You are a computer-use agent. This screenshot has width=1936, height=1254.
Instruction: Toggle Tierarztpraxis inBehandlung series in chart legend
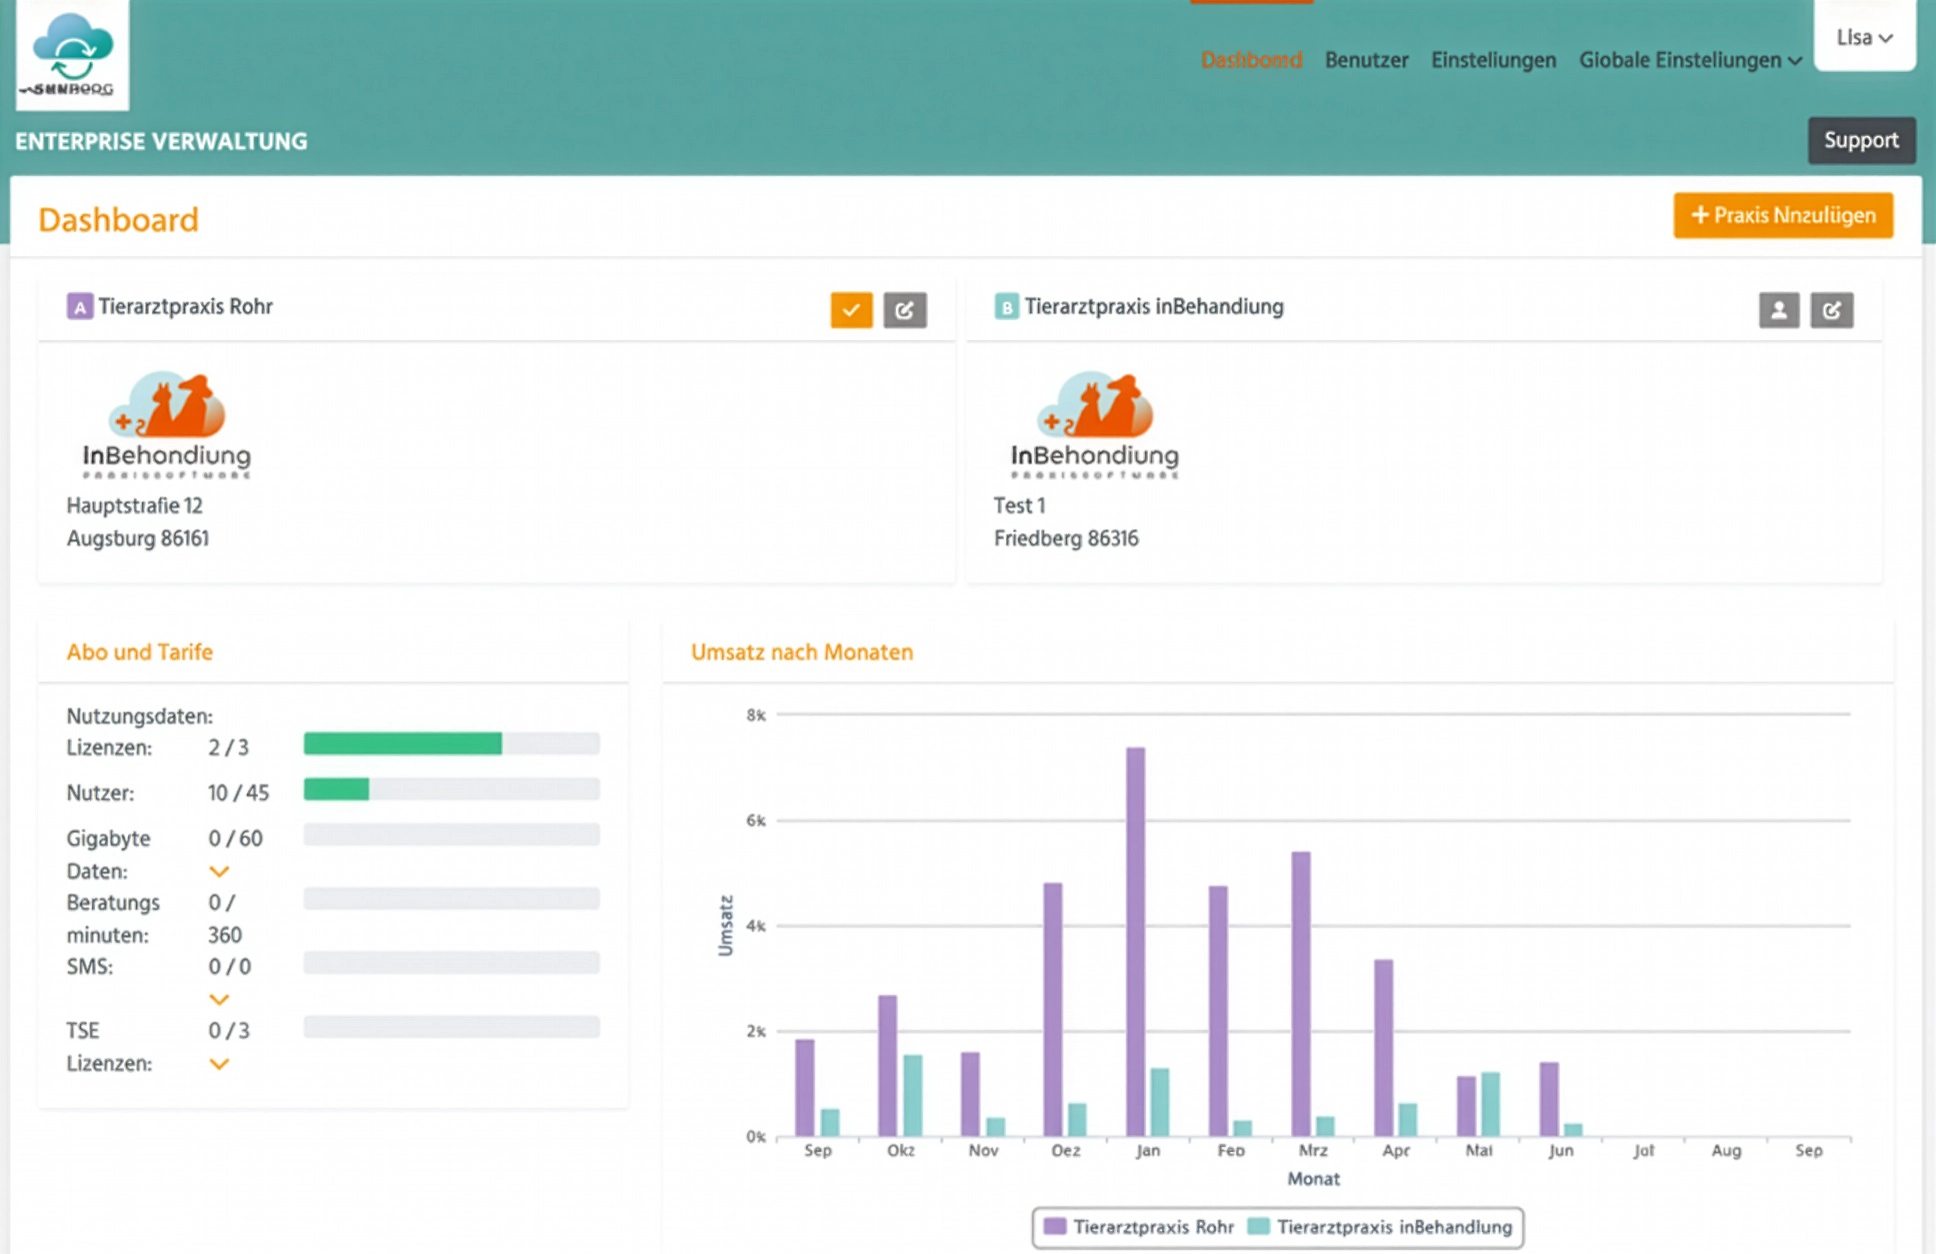coord(1381,1227)
